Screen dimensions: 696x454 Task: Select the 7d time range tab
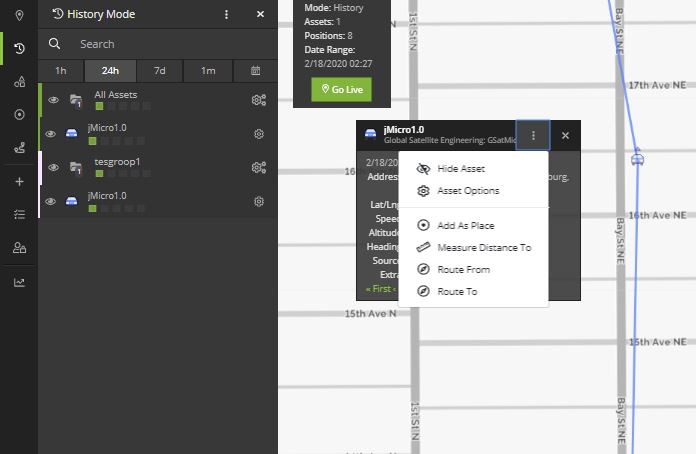159,71
